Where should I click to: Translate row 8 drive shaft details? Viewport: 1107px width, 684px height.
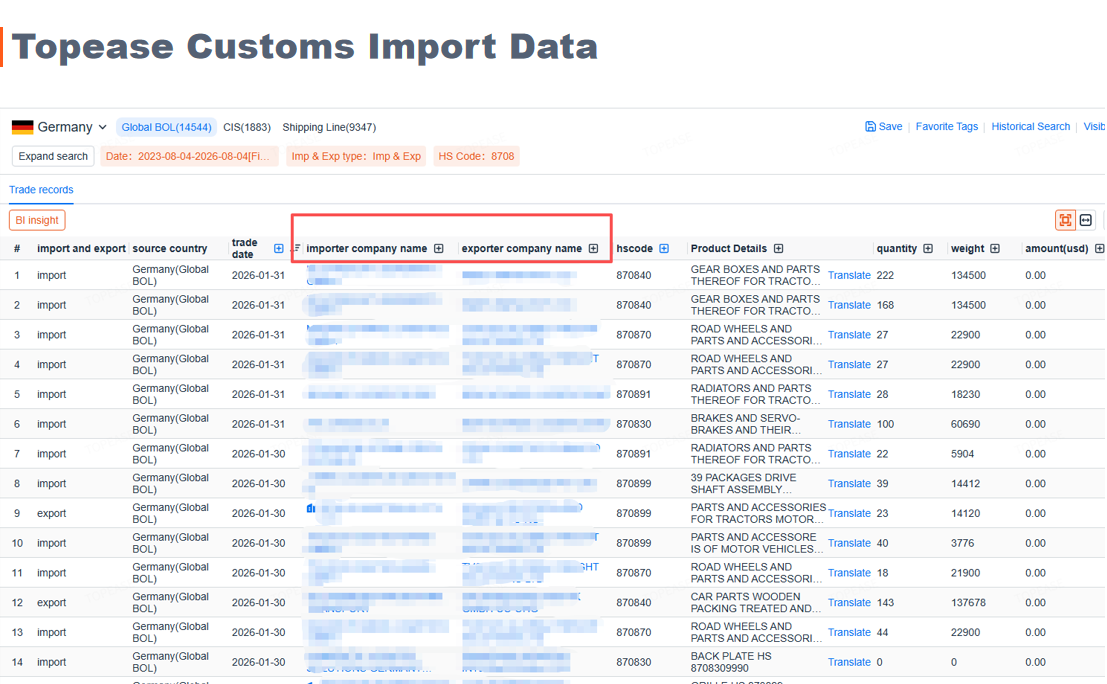pos(849,484)
